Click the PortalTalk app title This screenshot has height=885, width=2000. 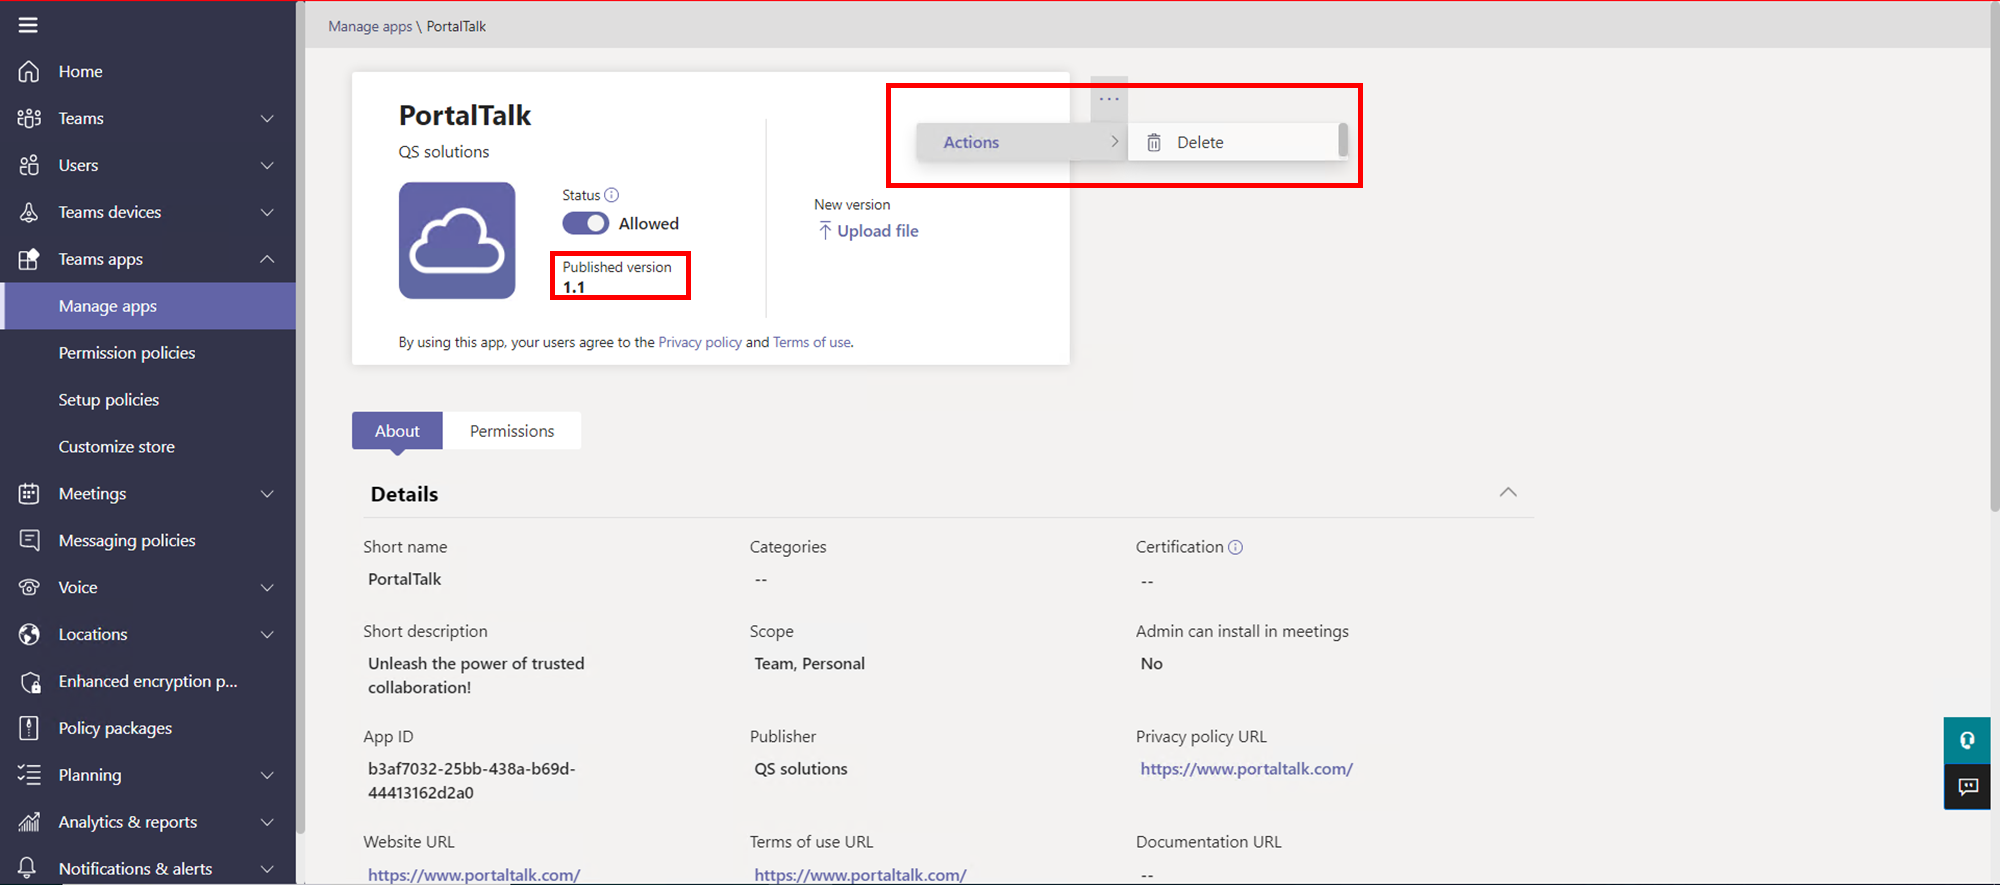465,116
